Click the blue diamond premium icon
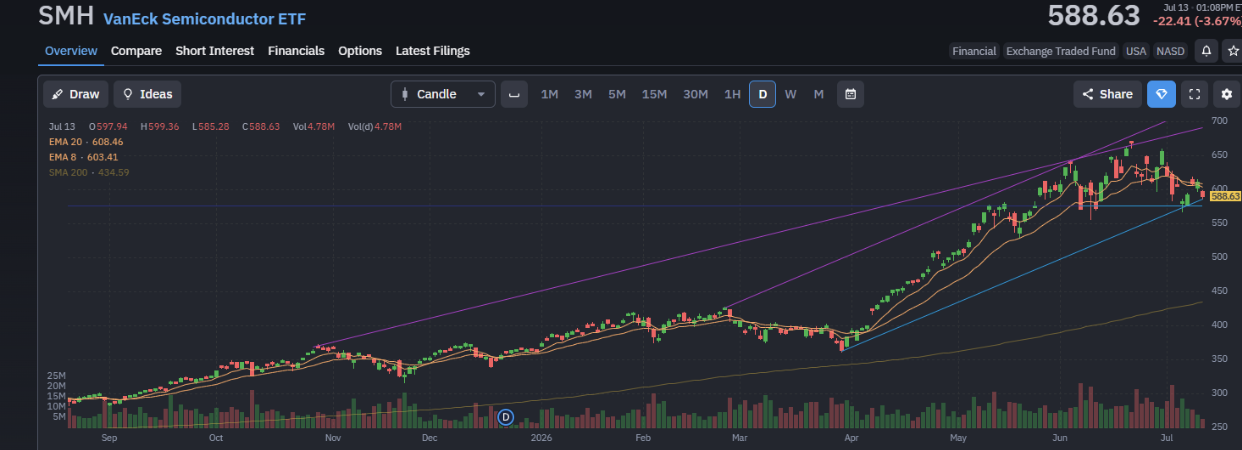The image size is (1242, 450). pos(1161,94)
